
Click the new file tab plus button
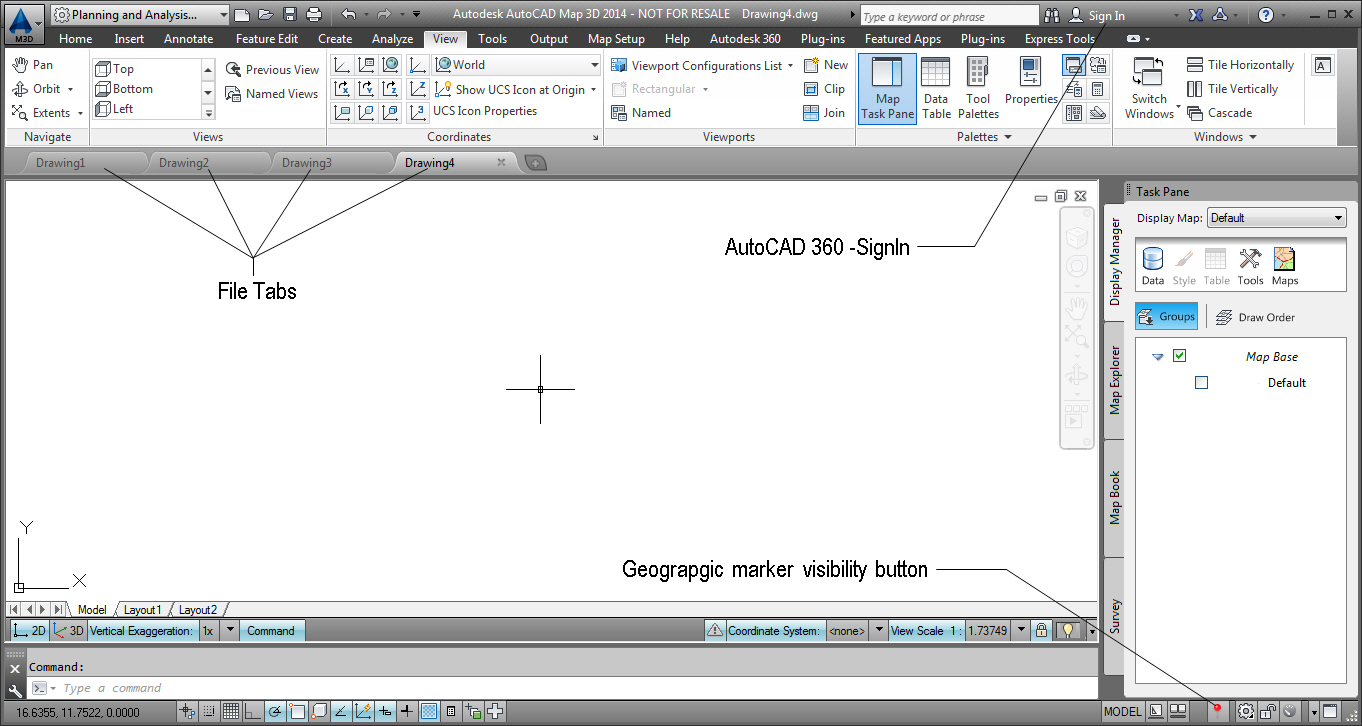[537, 163]
